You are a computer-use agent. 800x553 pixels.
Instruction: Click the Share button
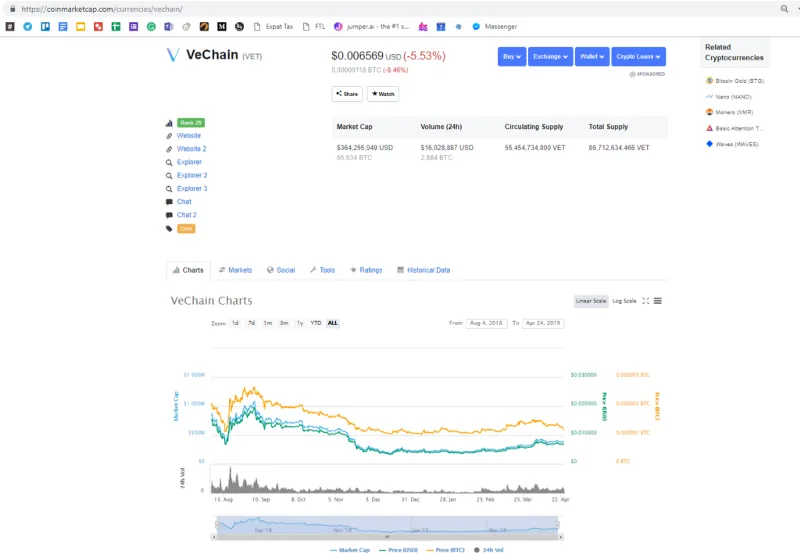point(347,94)
